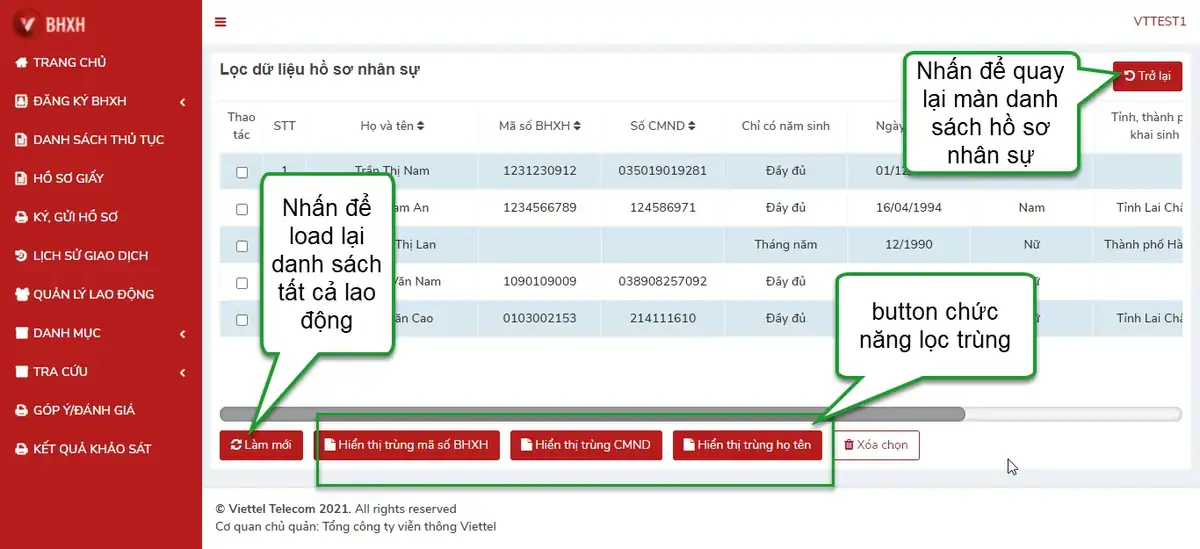This screenshot has height=549, width=1200.
Task: Click the 12/1990 birth date cell
Action: point(908,244)
